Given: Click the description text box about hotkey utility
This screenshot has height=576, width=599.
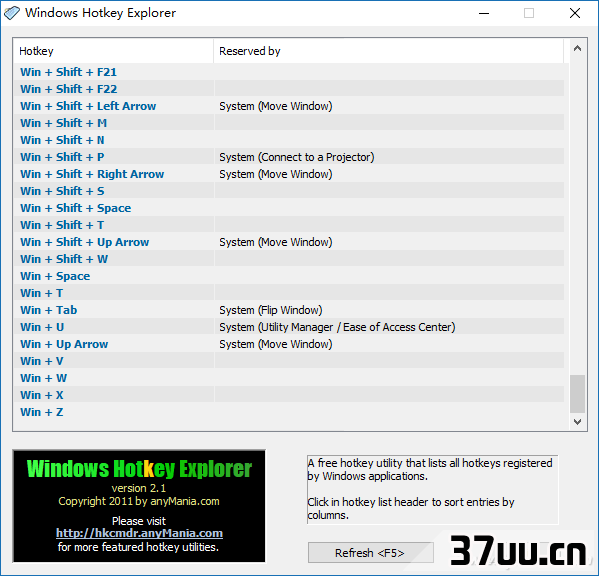Looking at the screenshot, I should tap(432, 490).
